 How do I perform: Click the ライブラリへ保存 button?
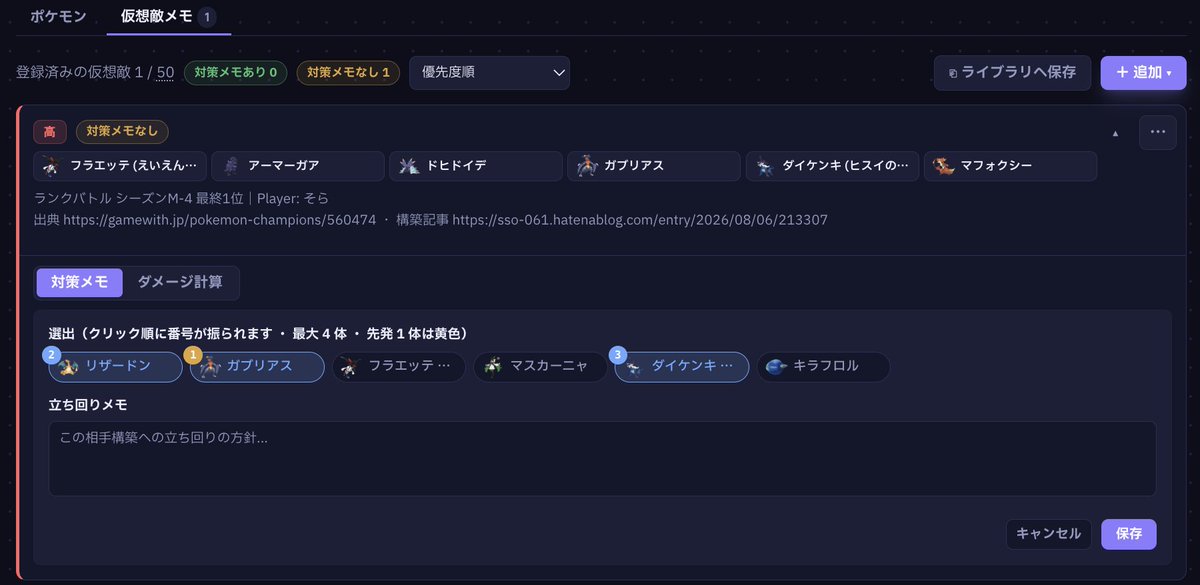(1013, 73)
